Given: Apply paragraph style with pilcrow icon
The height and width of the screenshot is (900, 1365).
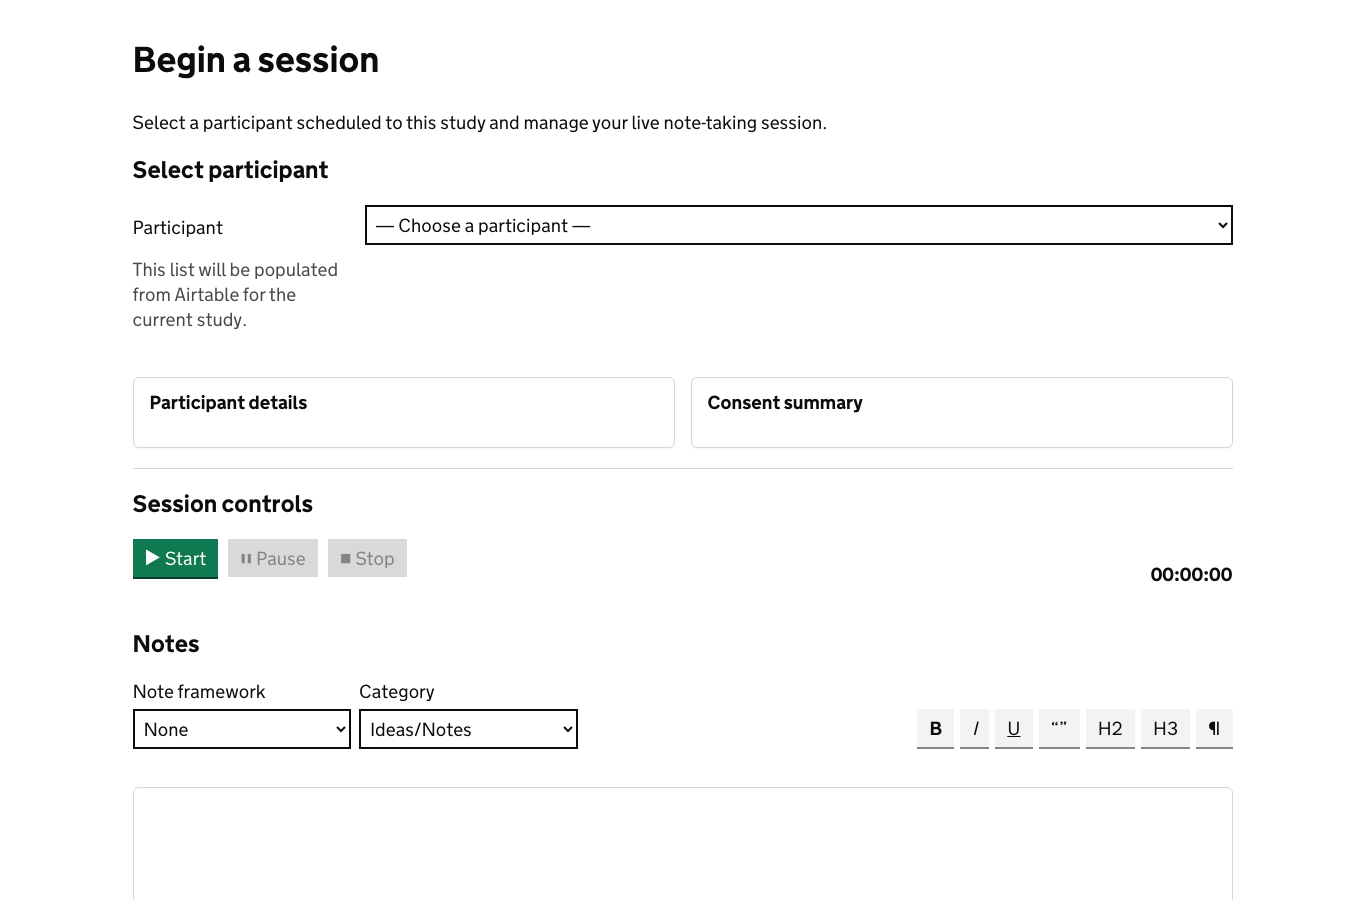Looking at the screenshot, I should point(1214,728).
